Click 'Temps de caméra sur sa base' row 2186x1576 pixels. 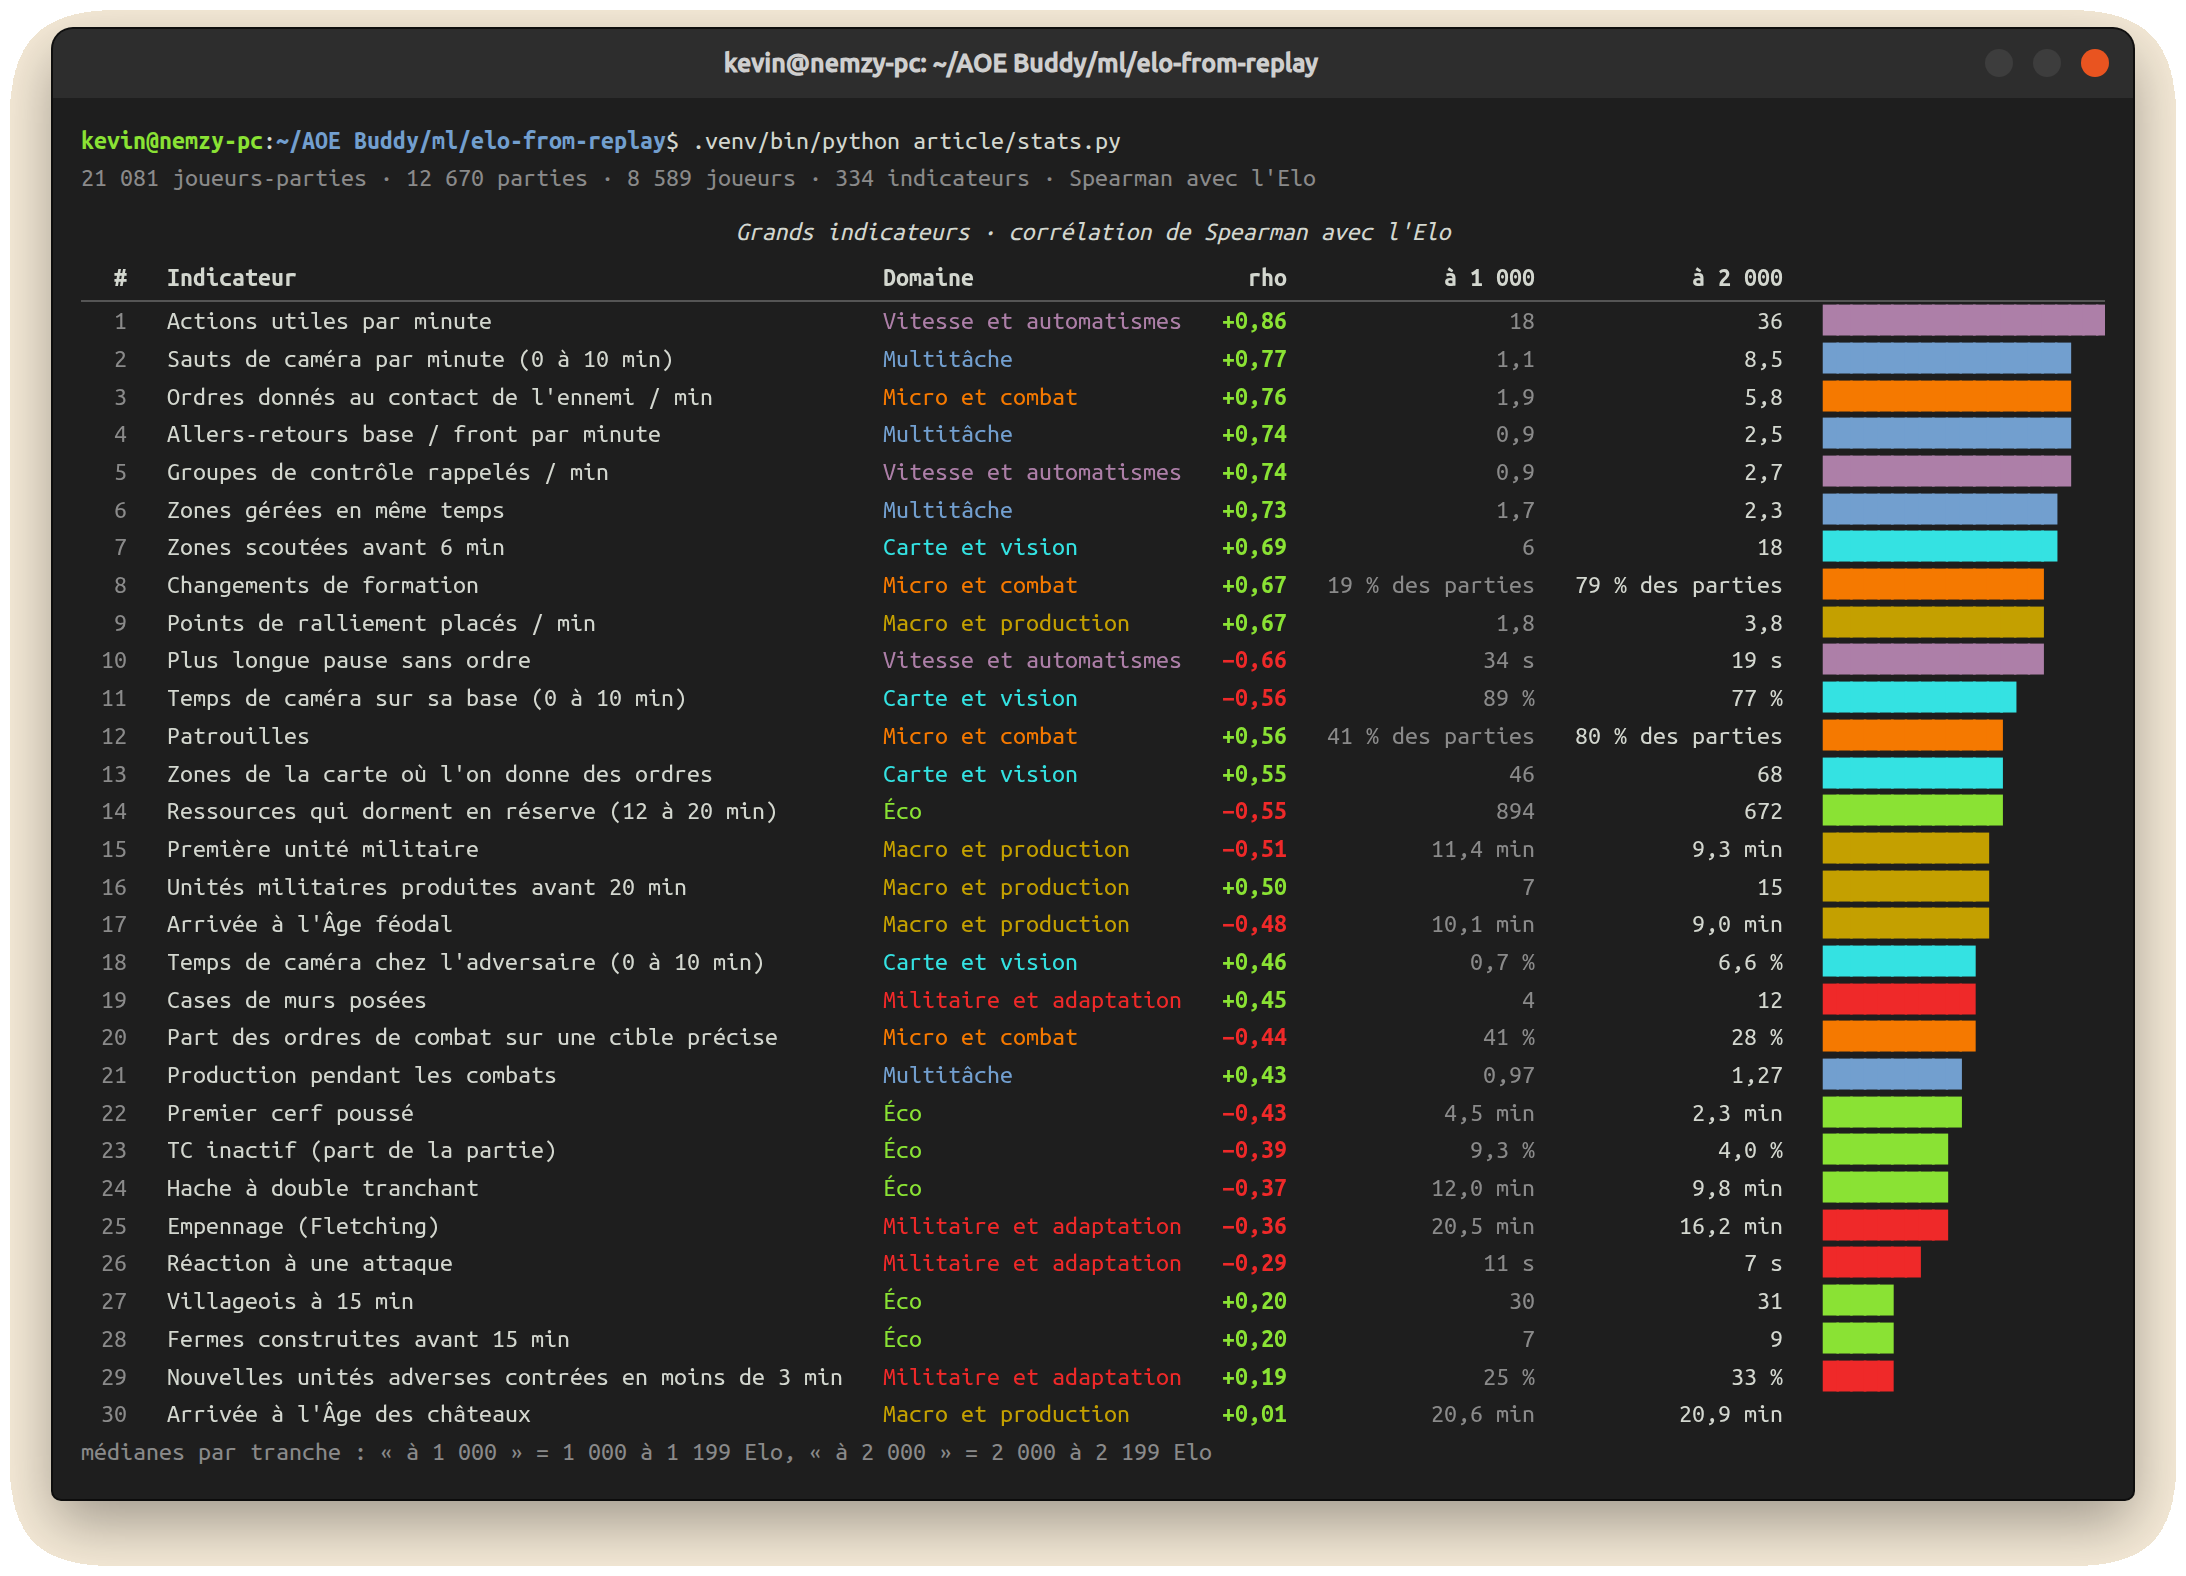coord(1092,698)
